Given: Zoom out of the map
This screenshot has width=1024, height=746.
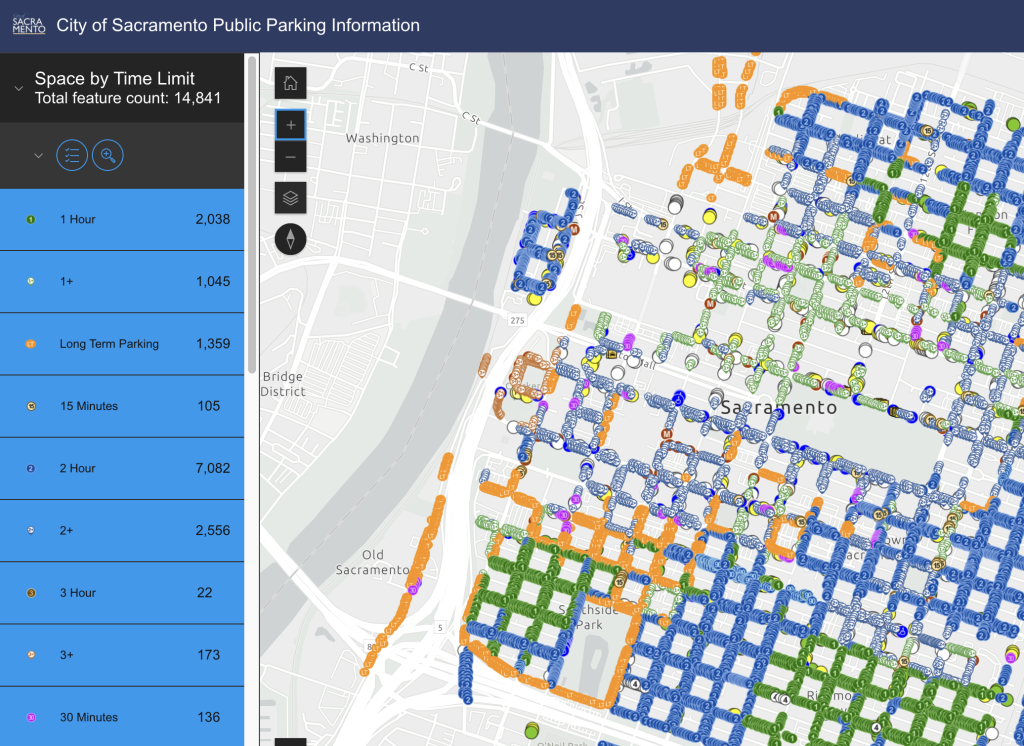Looking at the screenshot, I should click(x=290, y=157).
